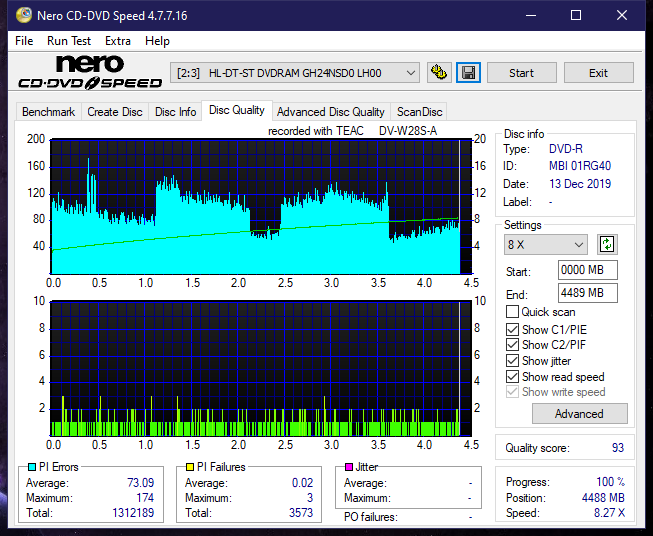
Task: Click the Speed value 8.27 X
Action: pos(609,513)
